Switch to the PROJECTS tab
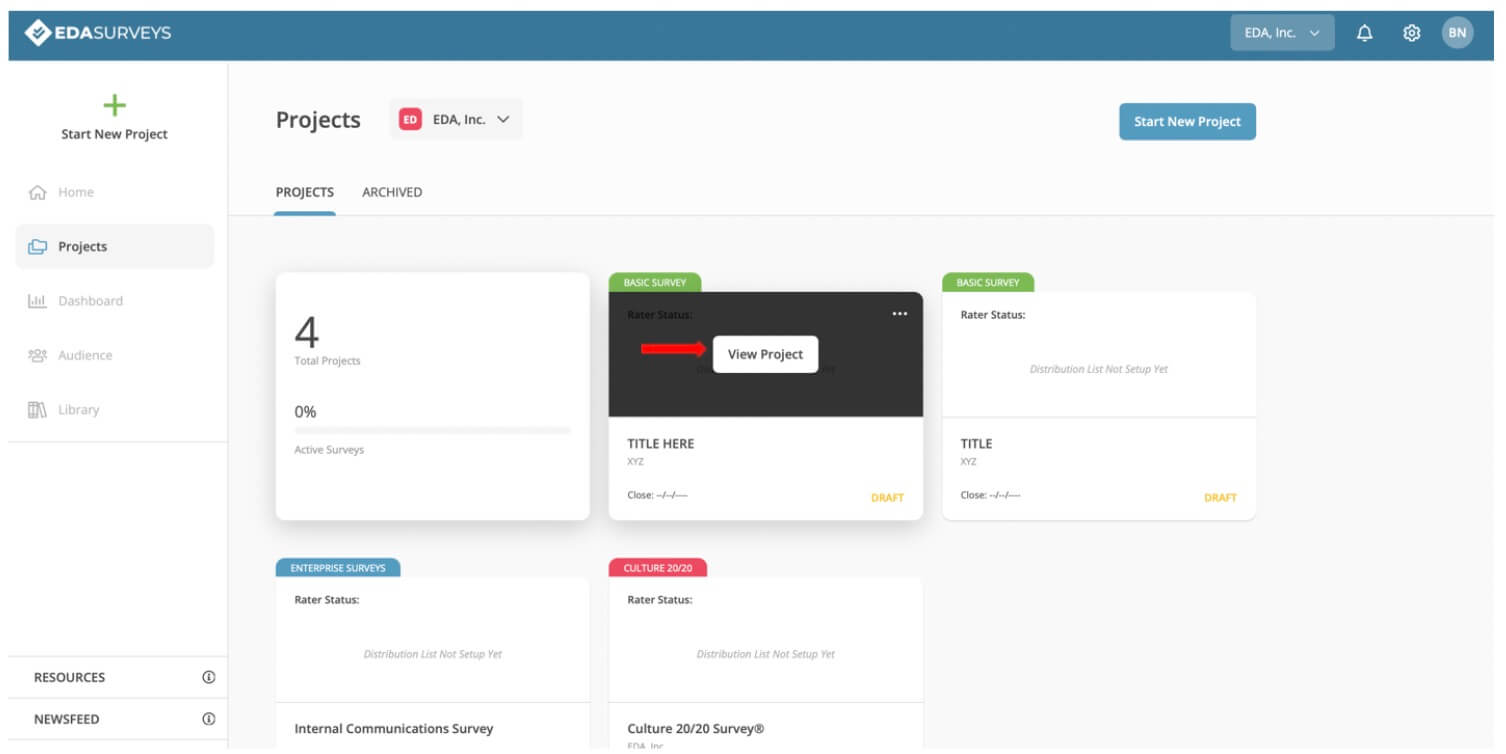 [305, 192]
